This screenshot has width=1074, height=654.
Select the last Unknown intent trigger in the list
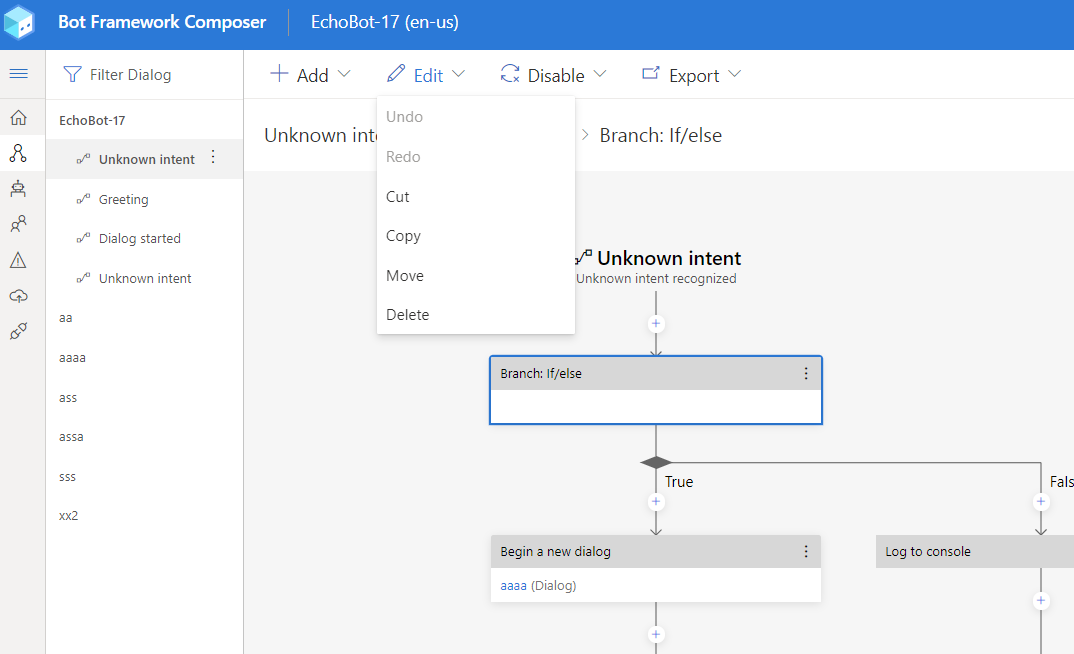[x=145, y=279]
